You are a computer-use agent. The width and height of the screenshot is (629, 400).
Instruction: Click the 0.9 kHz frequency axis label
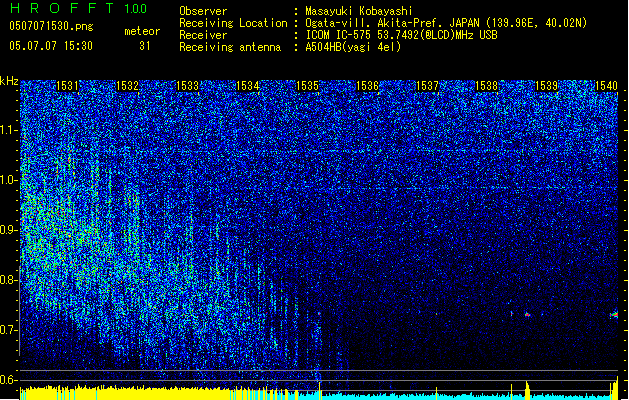pos(9,230)
